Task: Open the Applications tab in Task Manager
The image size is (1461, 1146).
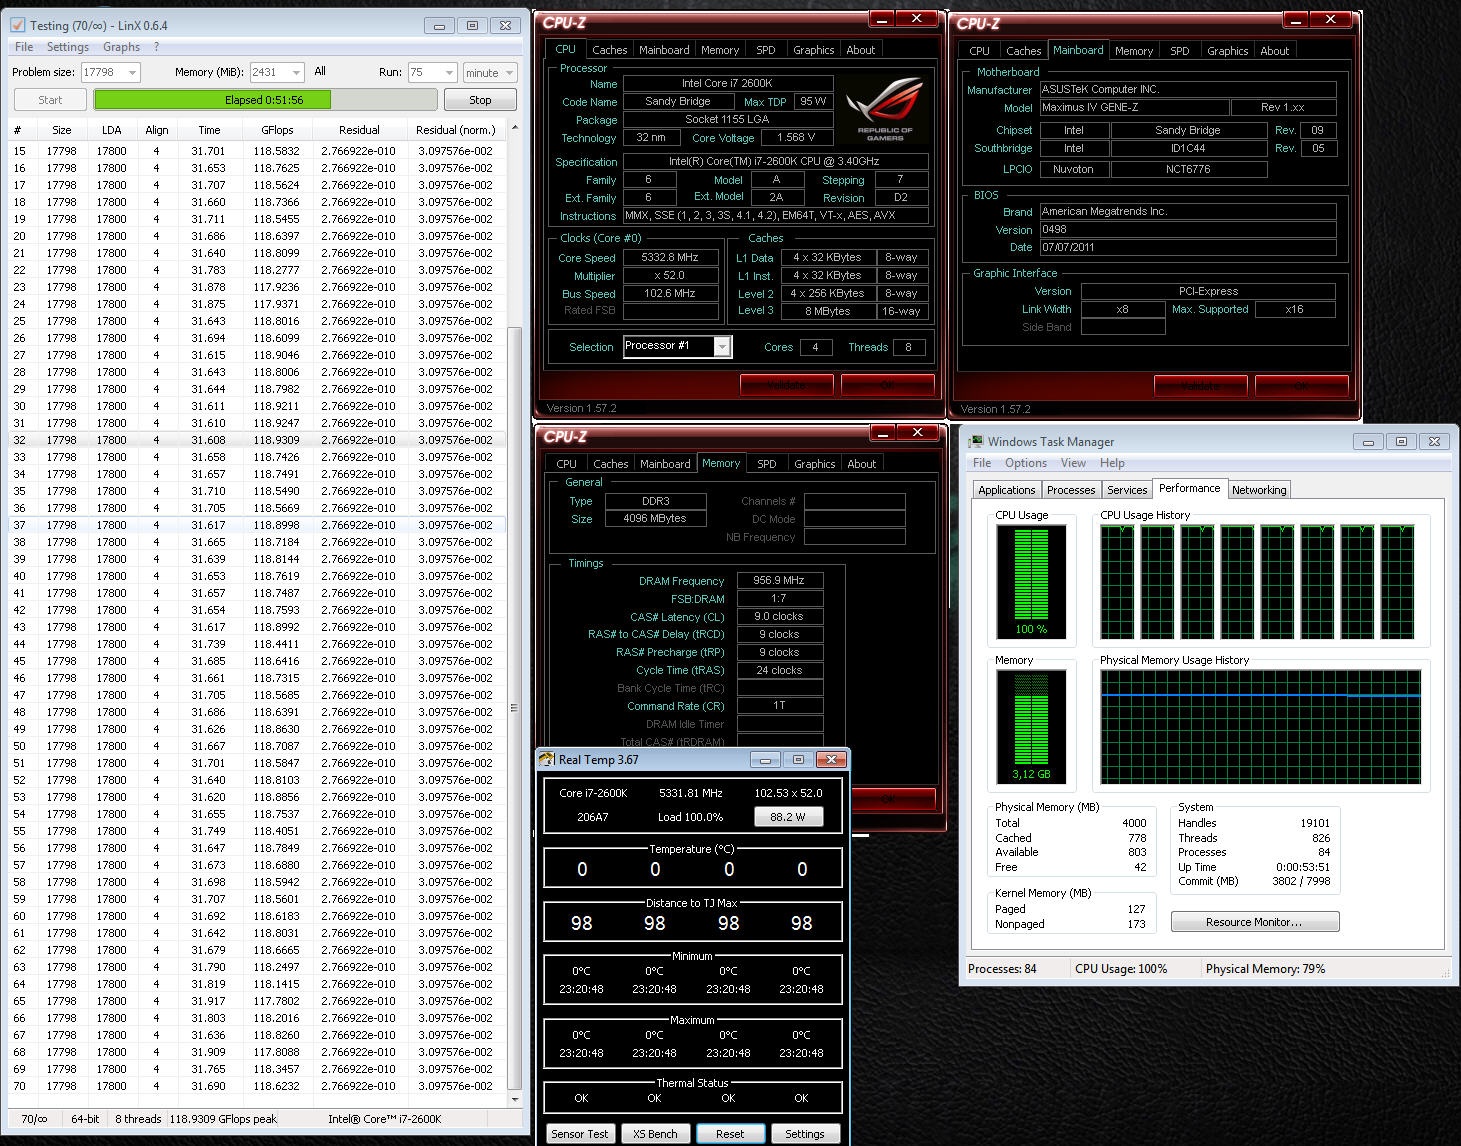Action: point(1007,490)
